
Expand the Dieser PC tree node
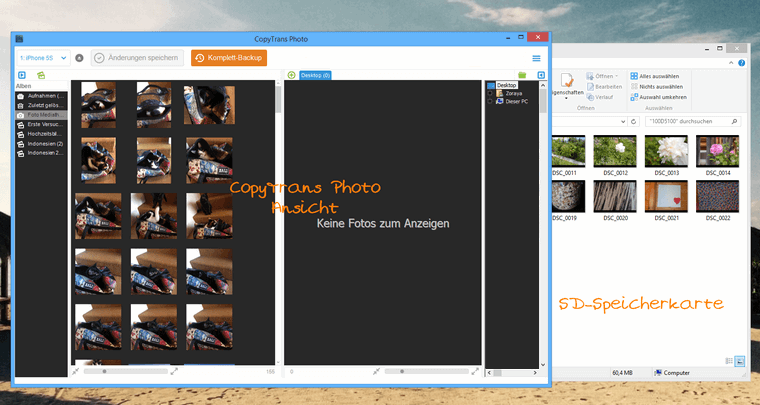coord(490,101)
